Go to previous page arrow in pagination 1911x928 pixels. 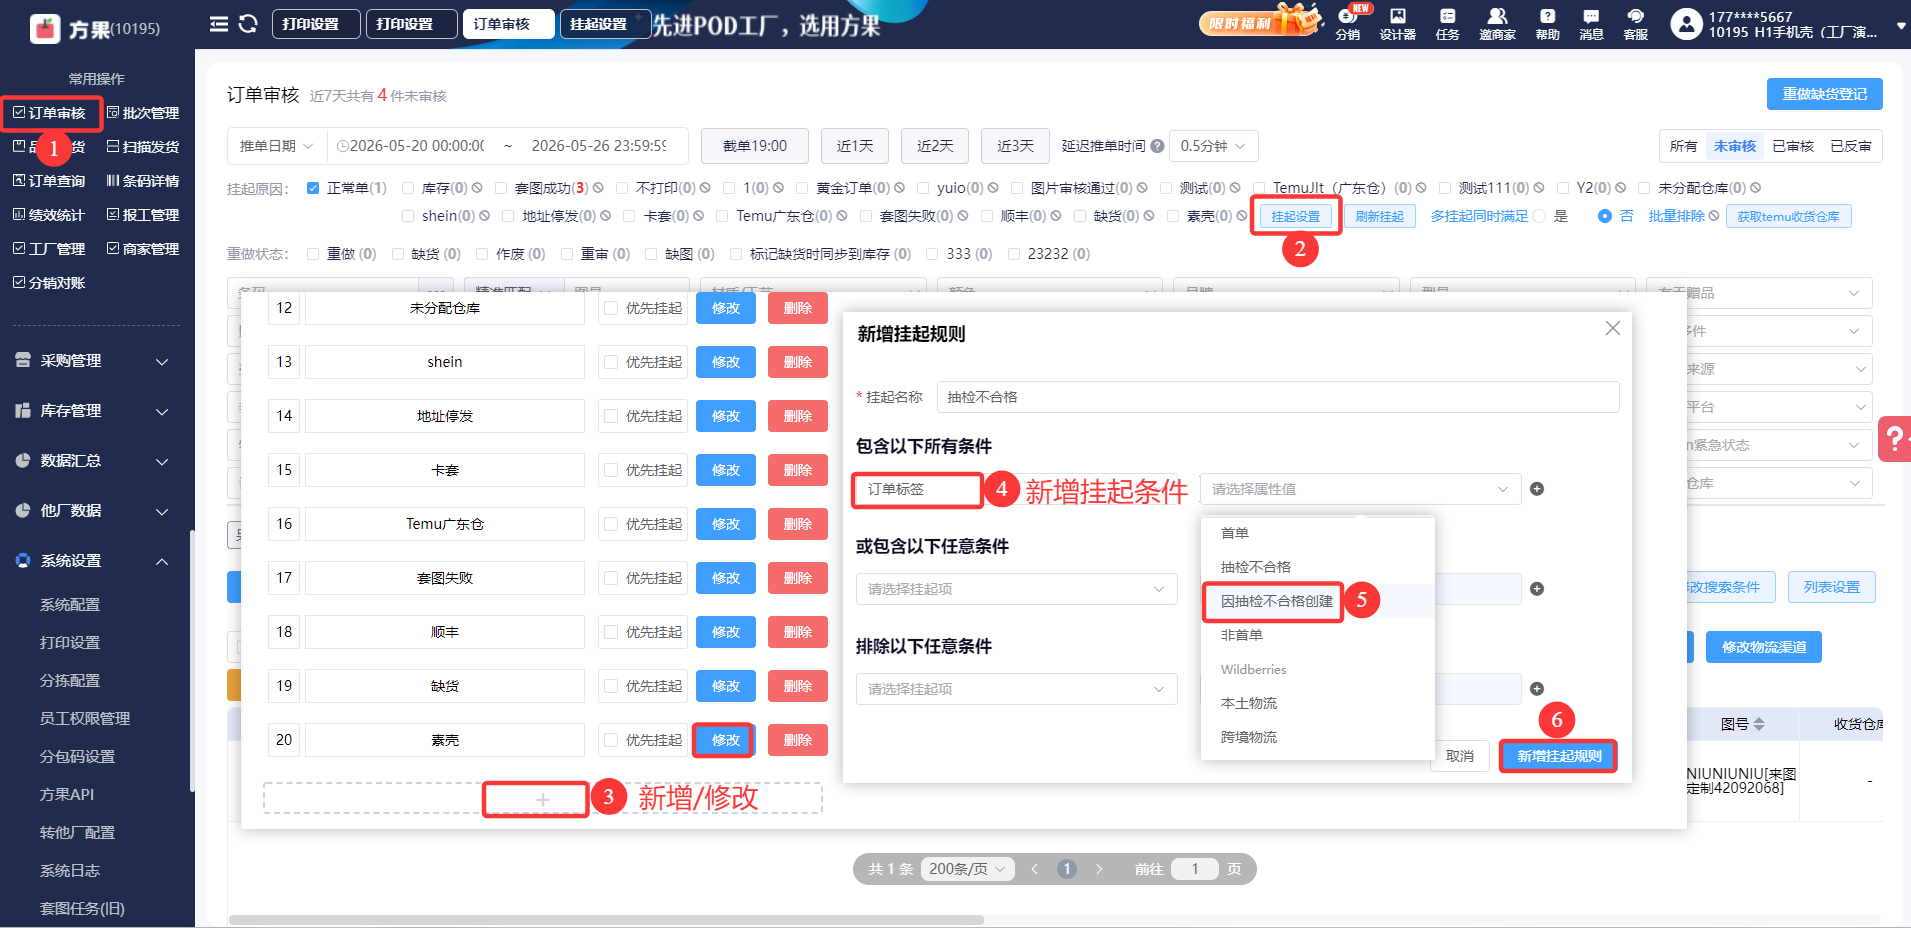1035,869
